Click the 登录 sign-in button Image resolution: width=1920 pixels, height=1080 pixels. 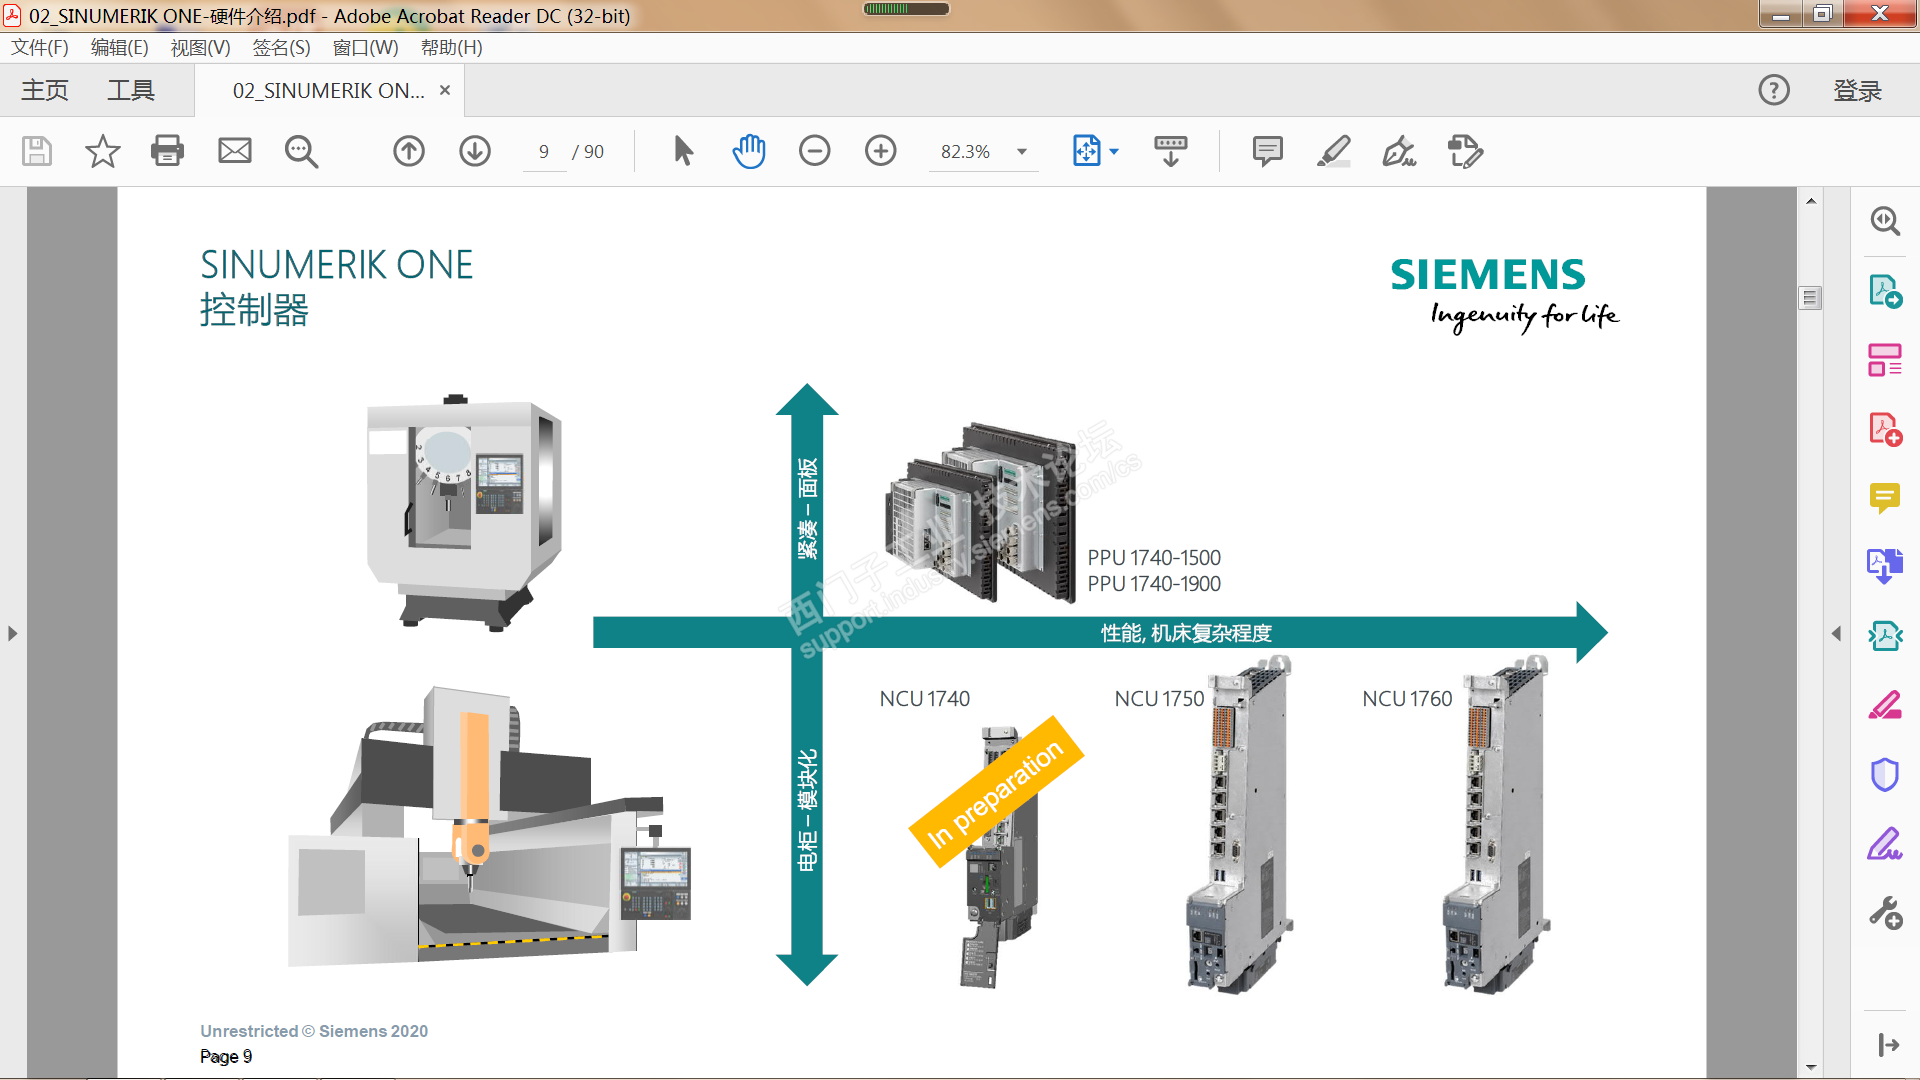1857,90
